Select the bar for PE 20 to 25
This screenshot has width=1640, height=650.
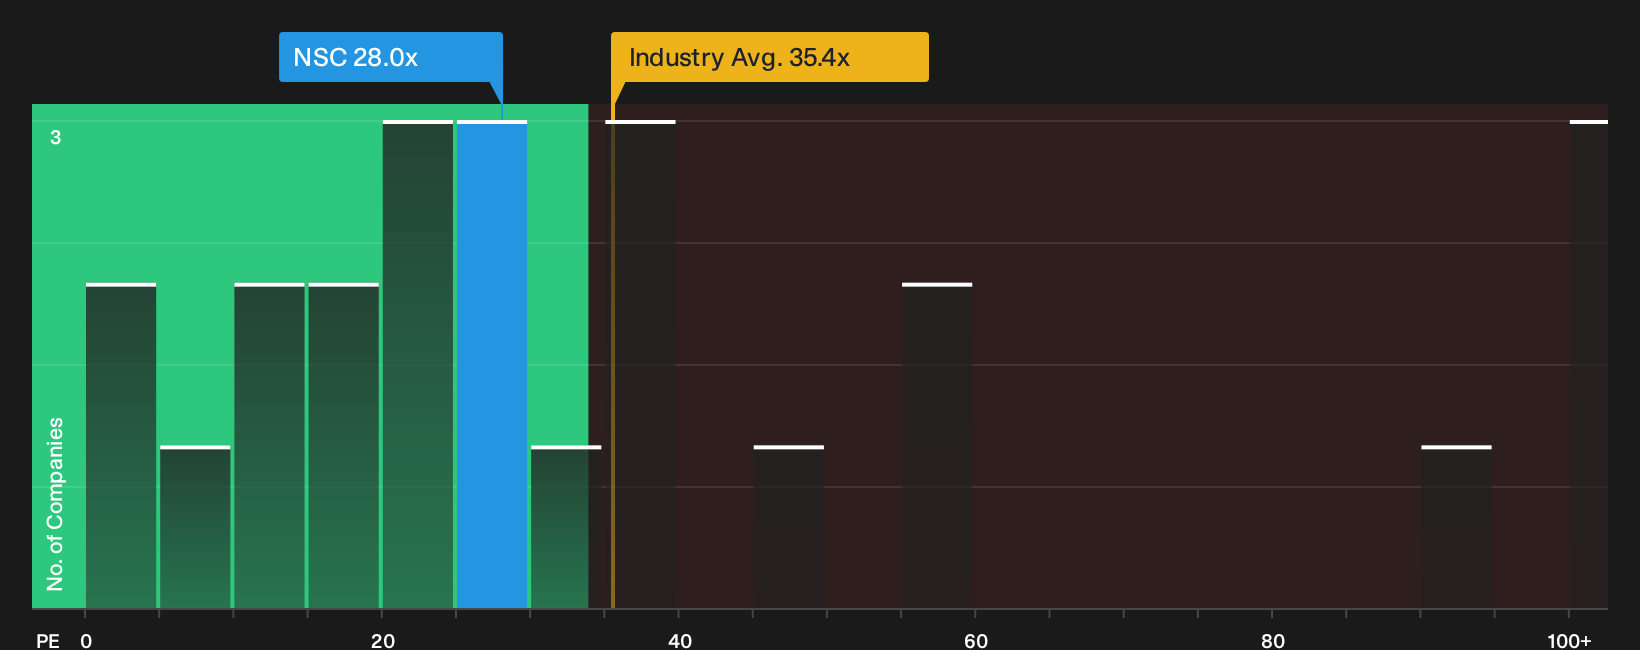click(x=418, y=365)
